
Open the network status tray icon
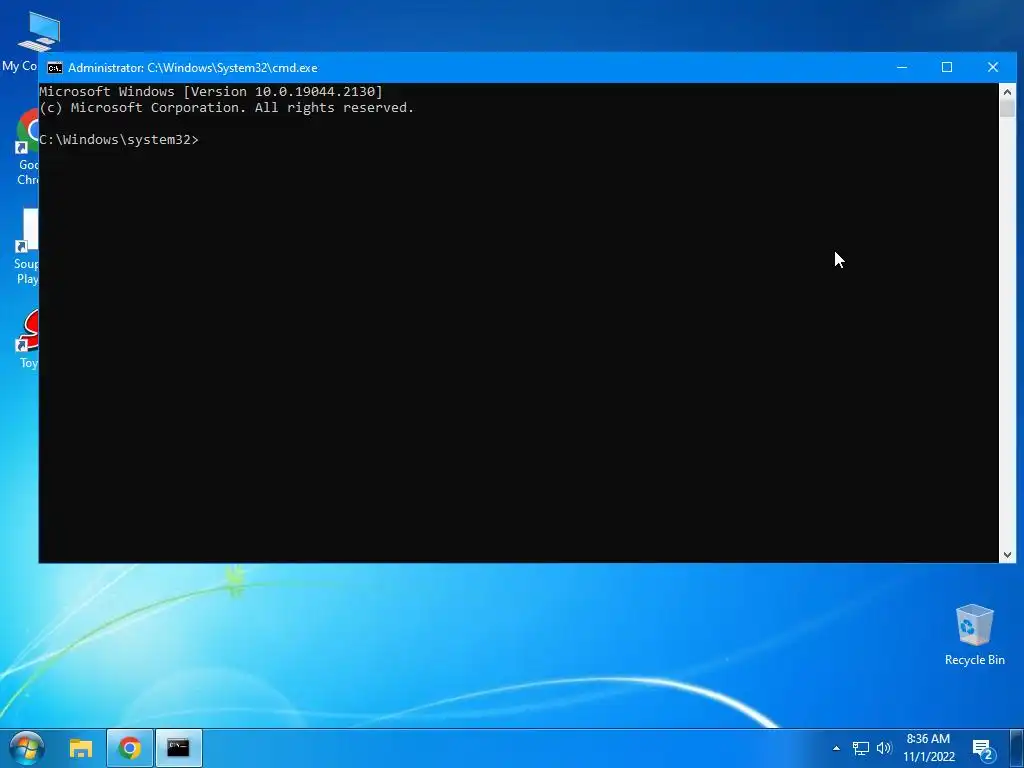pyautogui.click(x=861, y=748)
